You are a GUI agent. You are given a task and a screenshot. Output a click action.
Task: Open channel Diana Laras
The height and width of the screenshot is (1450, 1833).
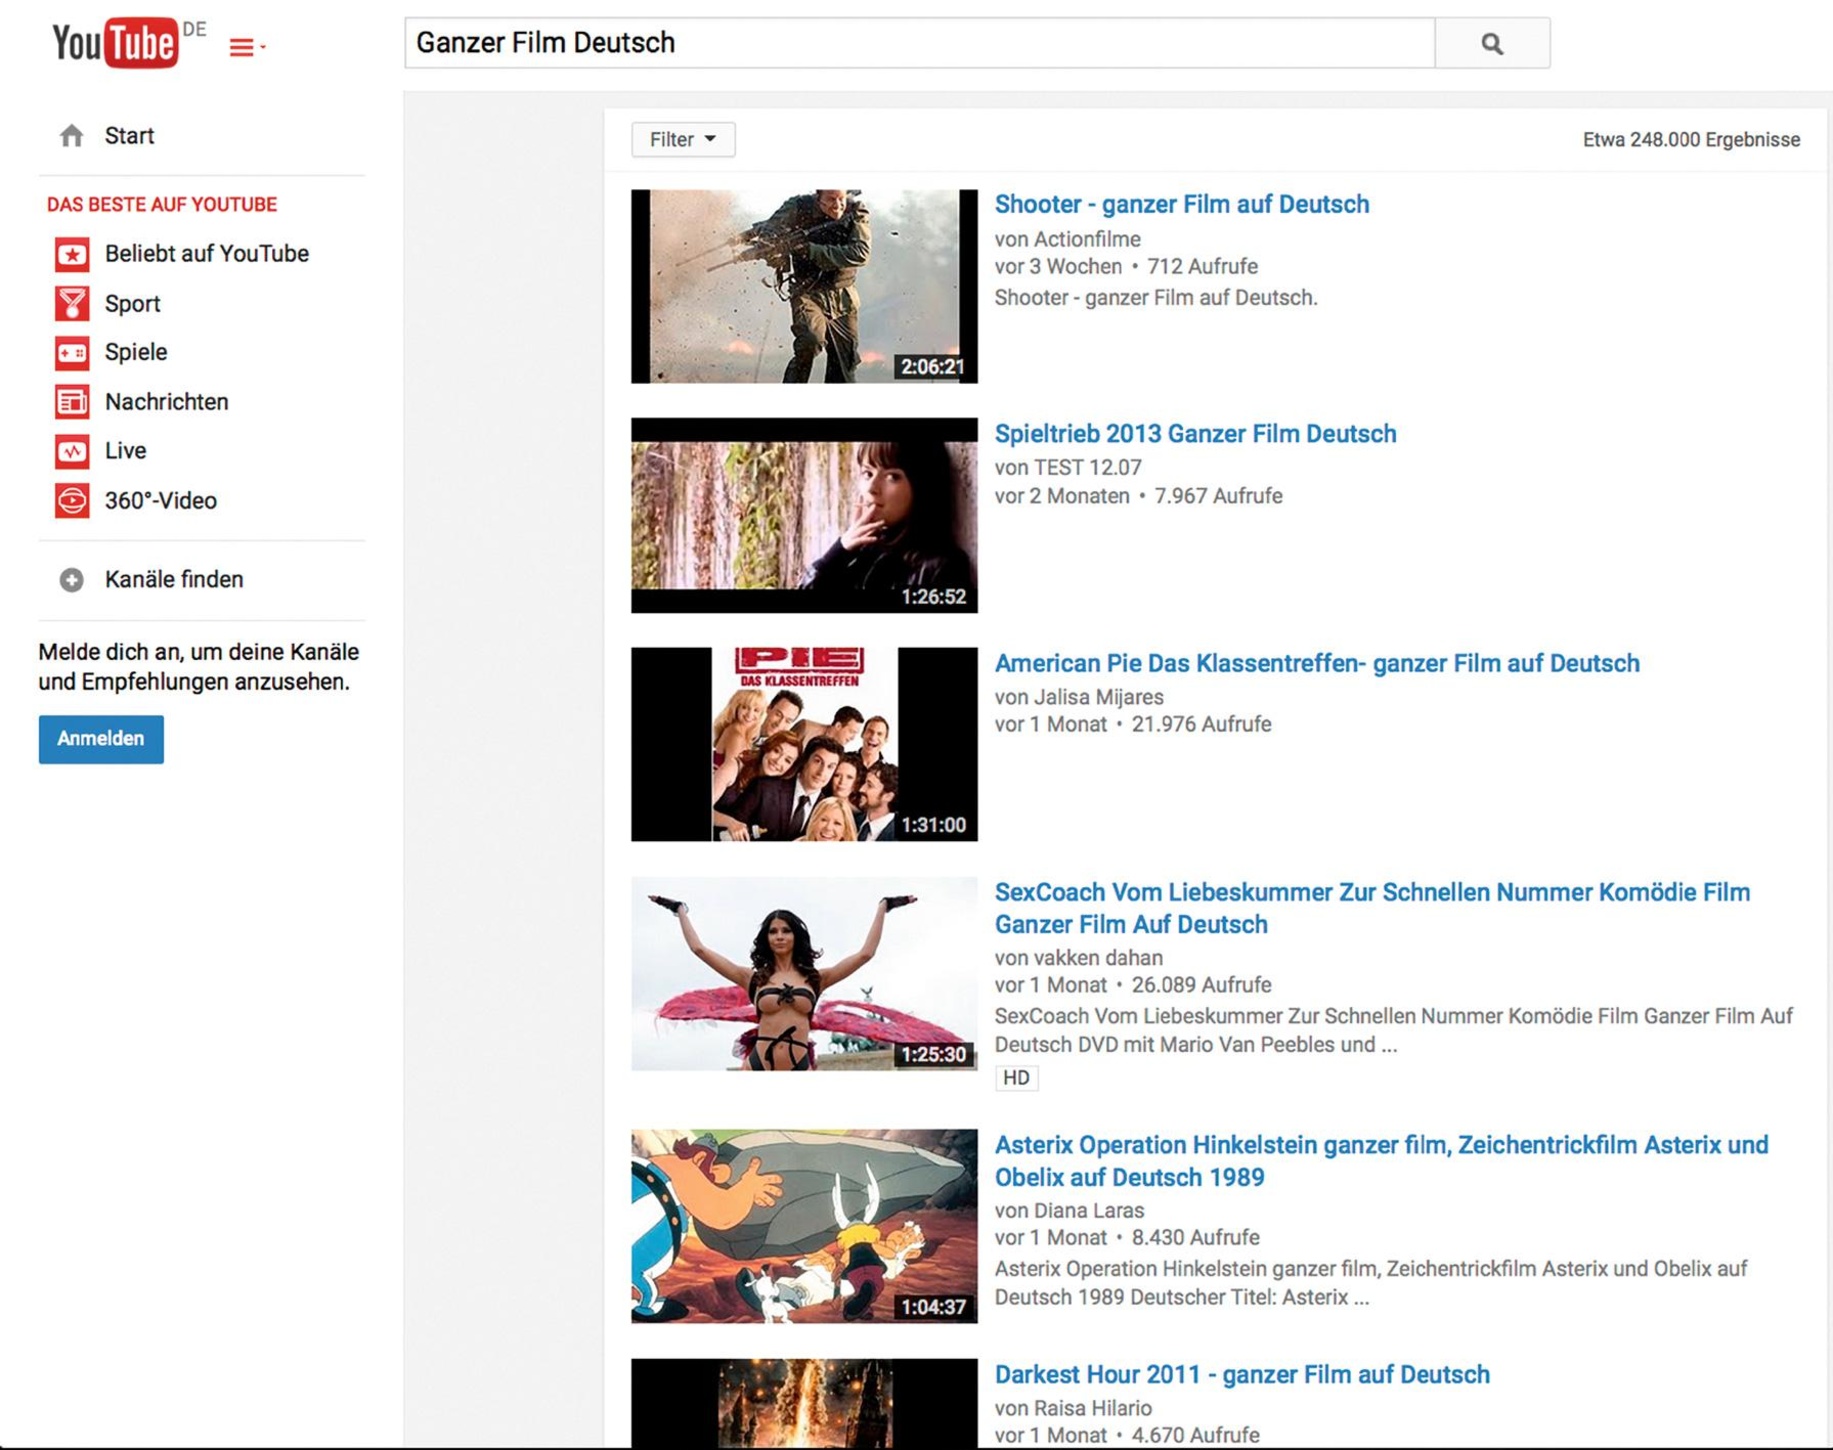pyautogui.click(x=1089, y=1210)
